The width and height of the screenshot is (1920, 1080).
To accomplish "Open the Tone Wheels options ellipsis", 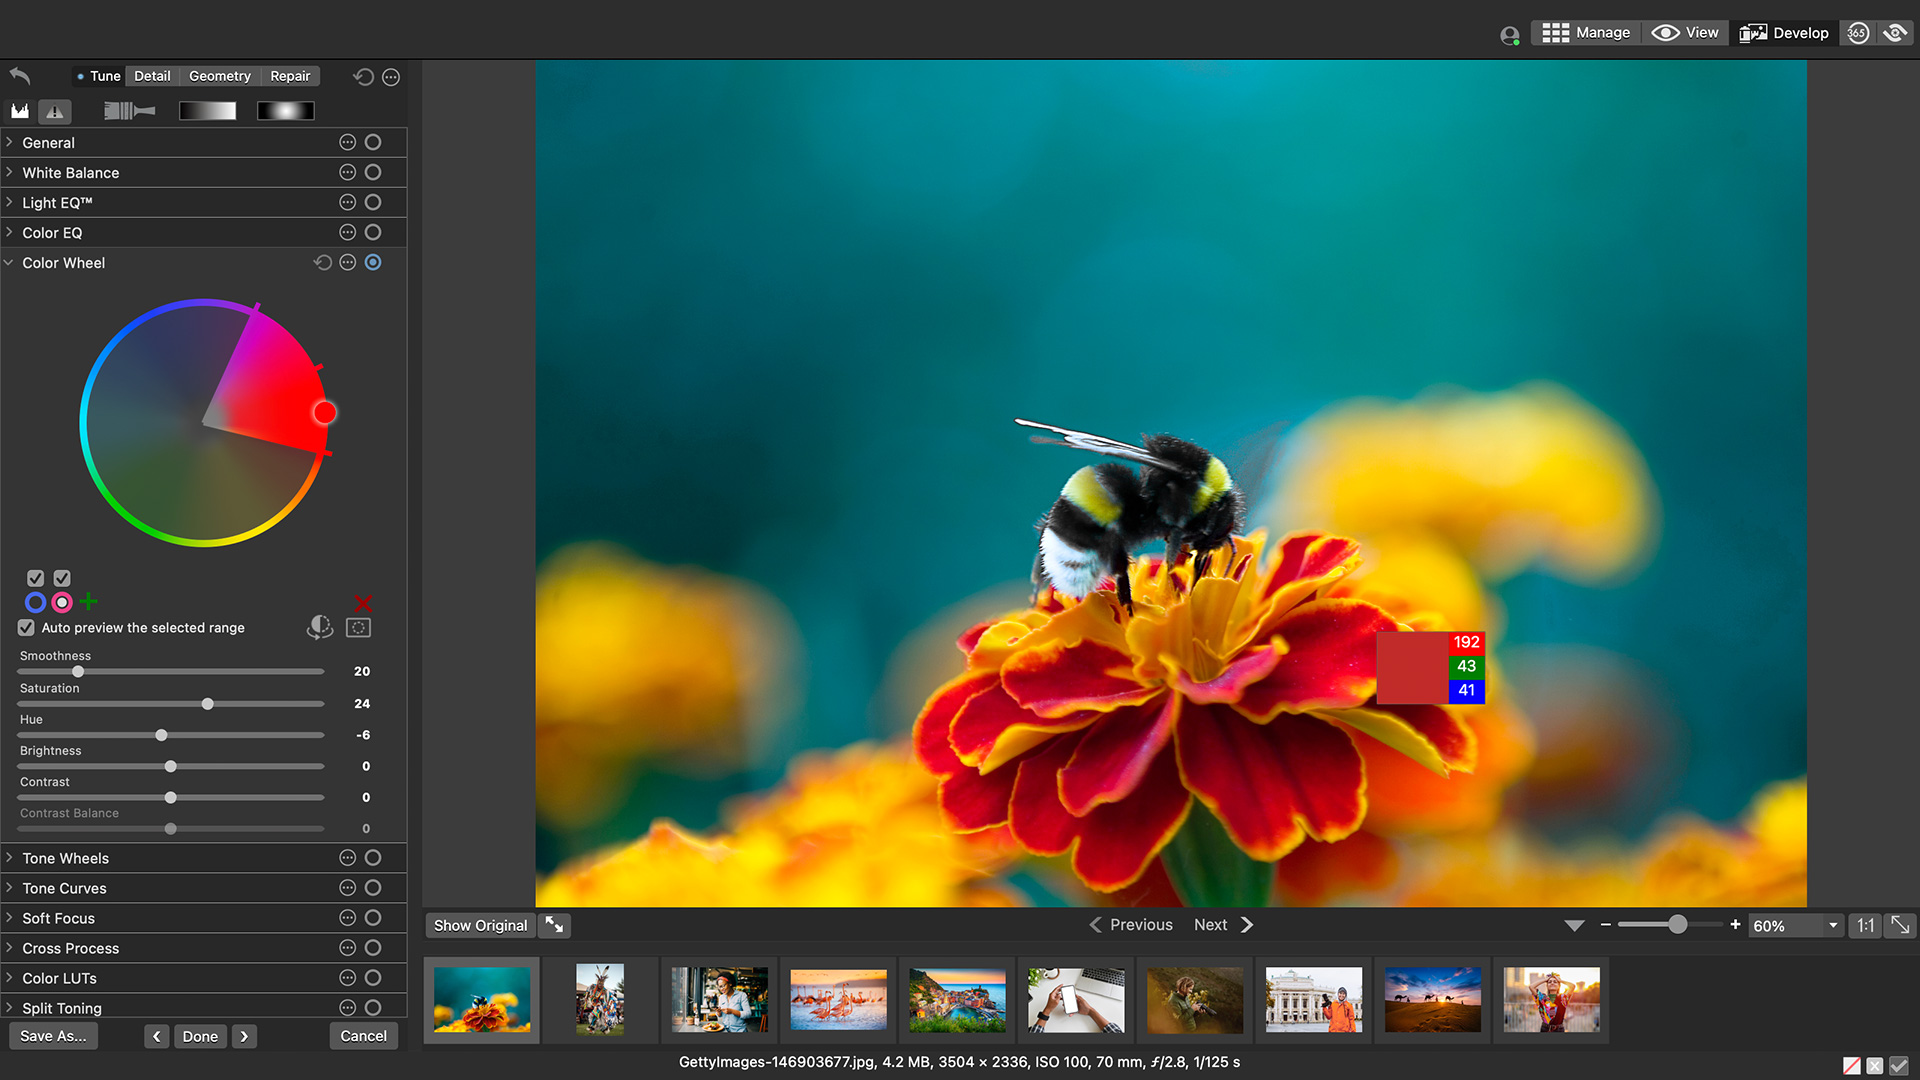I will pyautogui.click(x=348, y=858).
